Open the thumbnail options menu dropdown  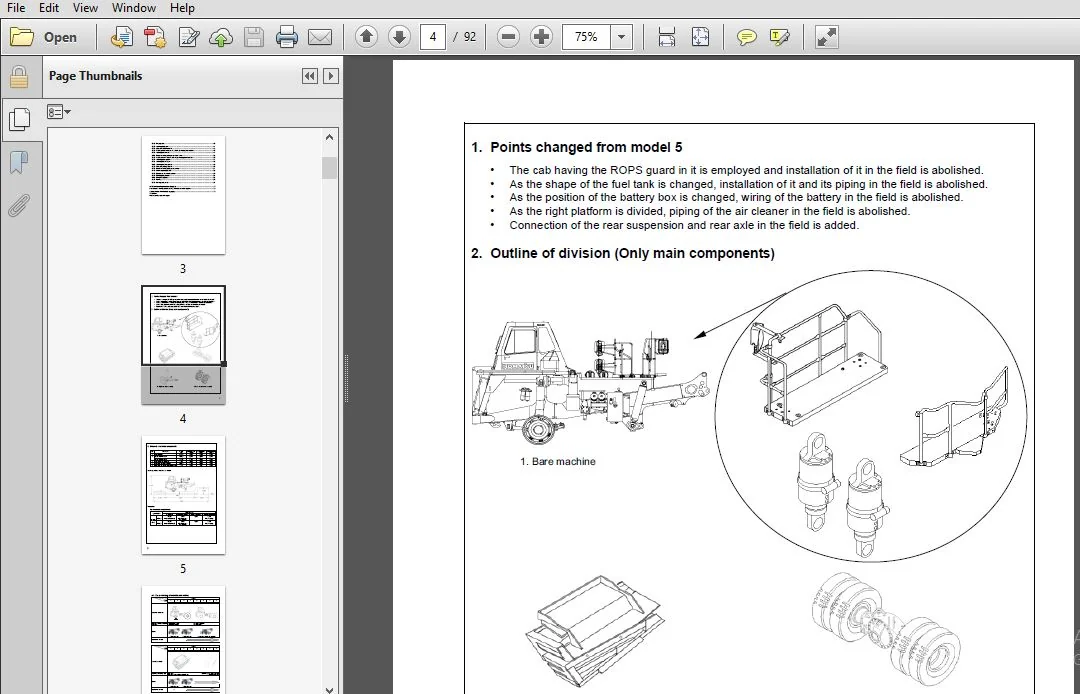coord(59,112)
